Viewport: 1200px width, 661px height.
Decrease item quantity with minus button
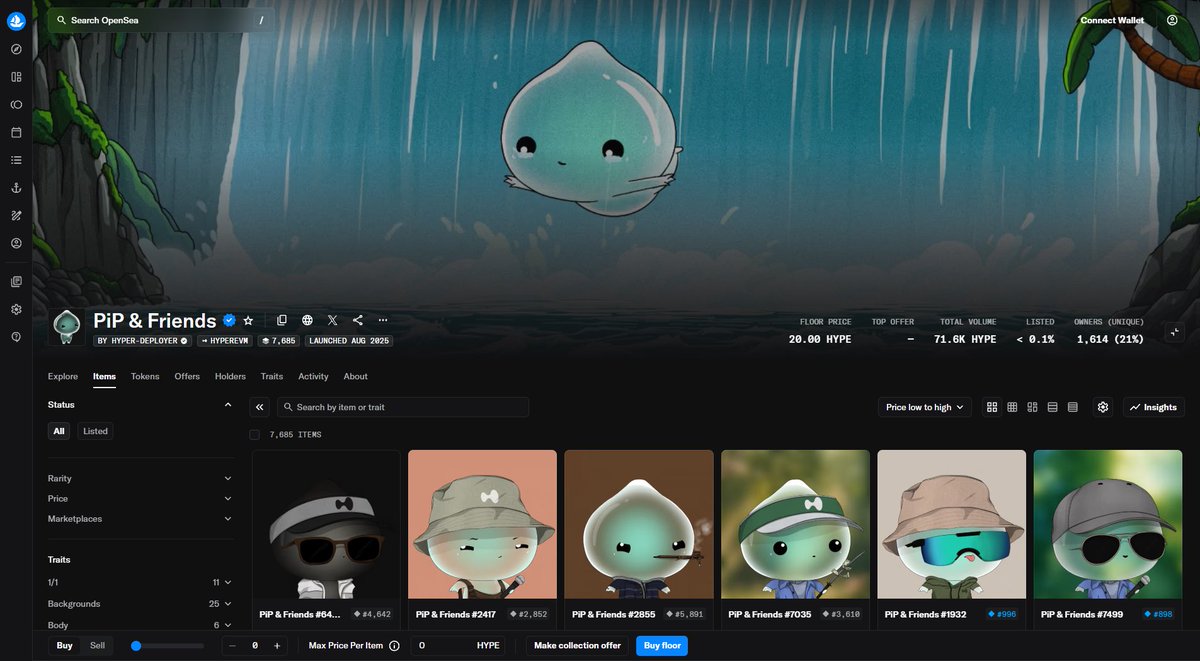click(233, 646)
